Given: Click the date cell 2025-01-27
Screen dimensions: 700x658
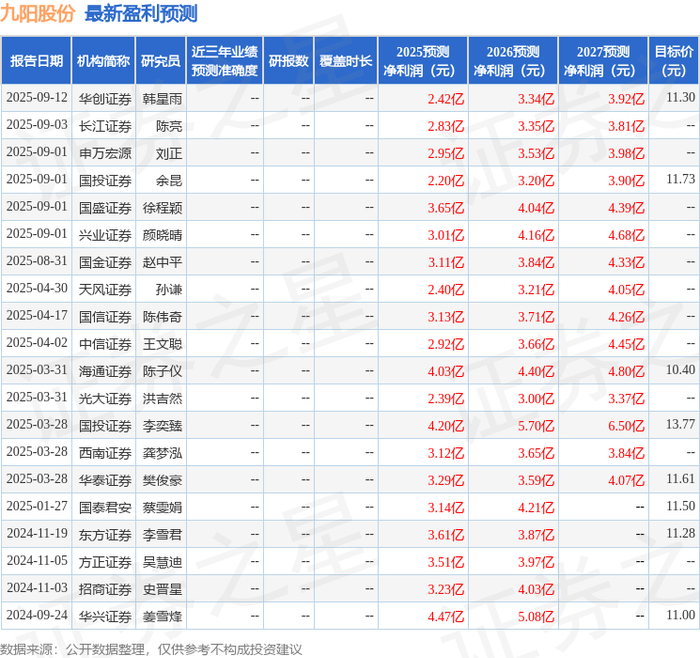Looking at the screenshot, I should coord(37,506).
